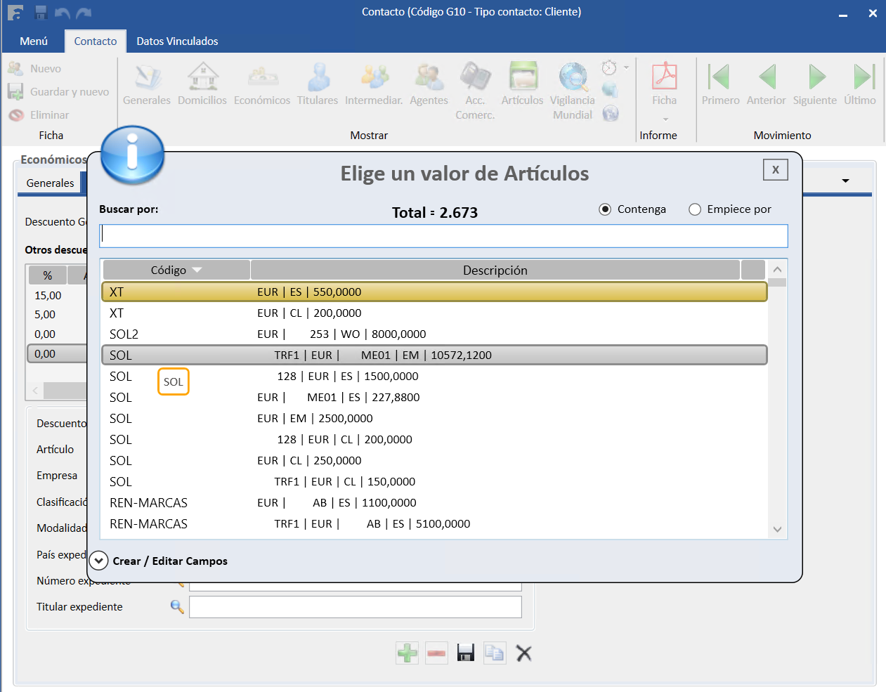886x692 pixels.
Task: Click the black X cancel icon at the bottom
Action: pyautogui.click(x=524, y=654)
